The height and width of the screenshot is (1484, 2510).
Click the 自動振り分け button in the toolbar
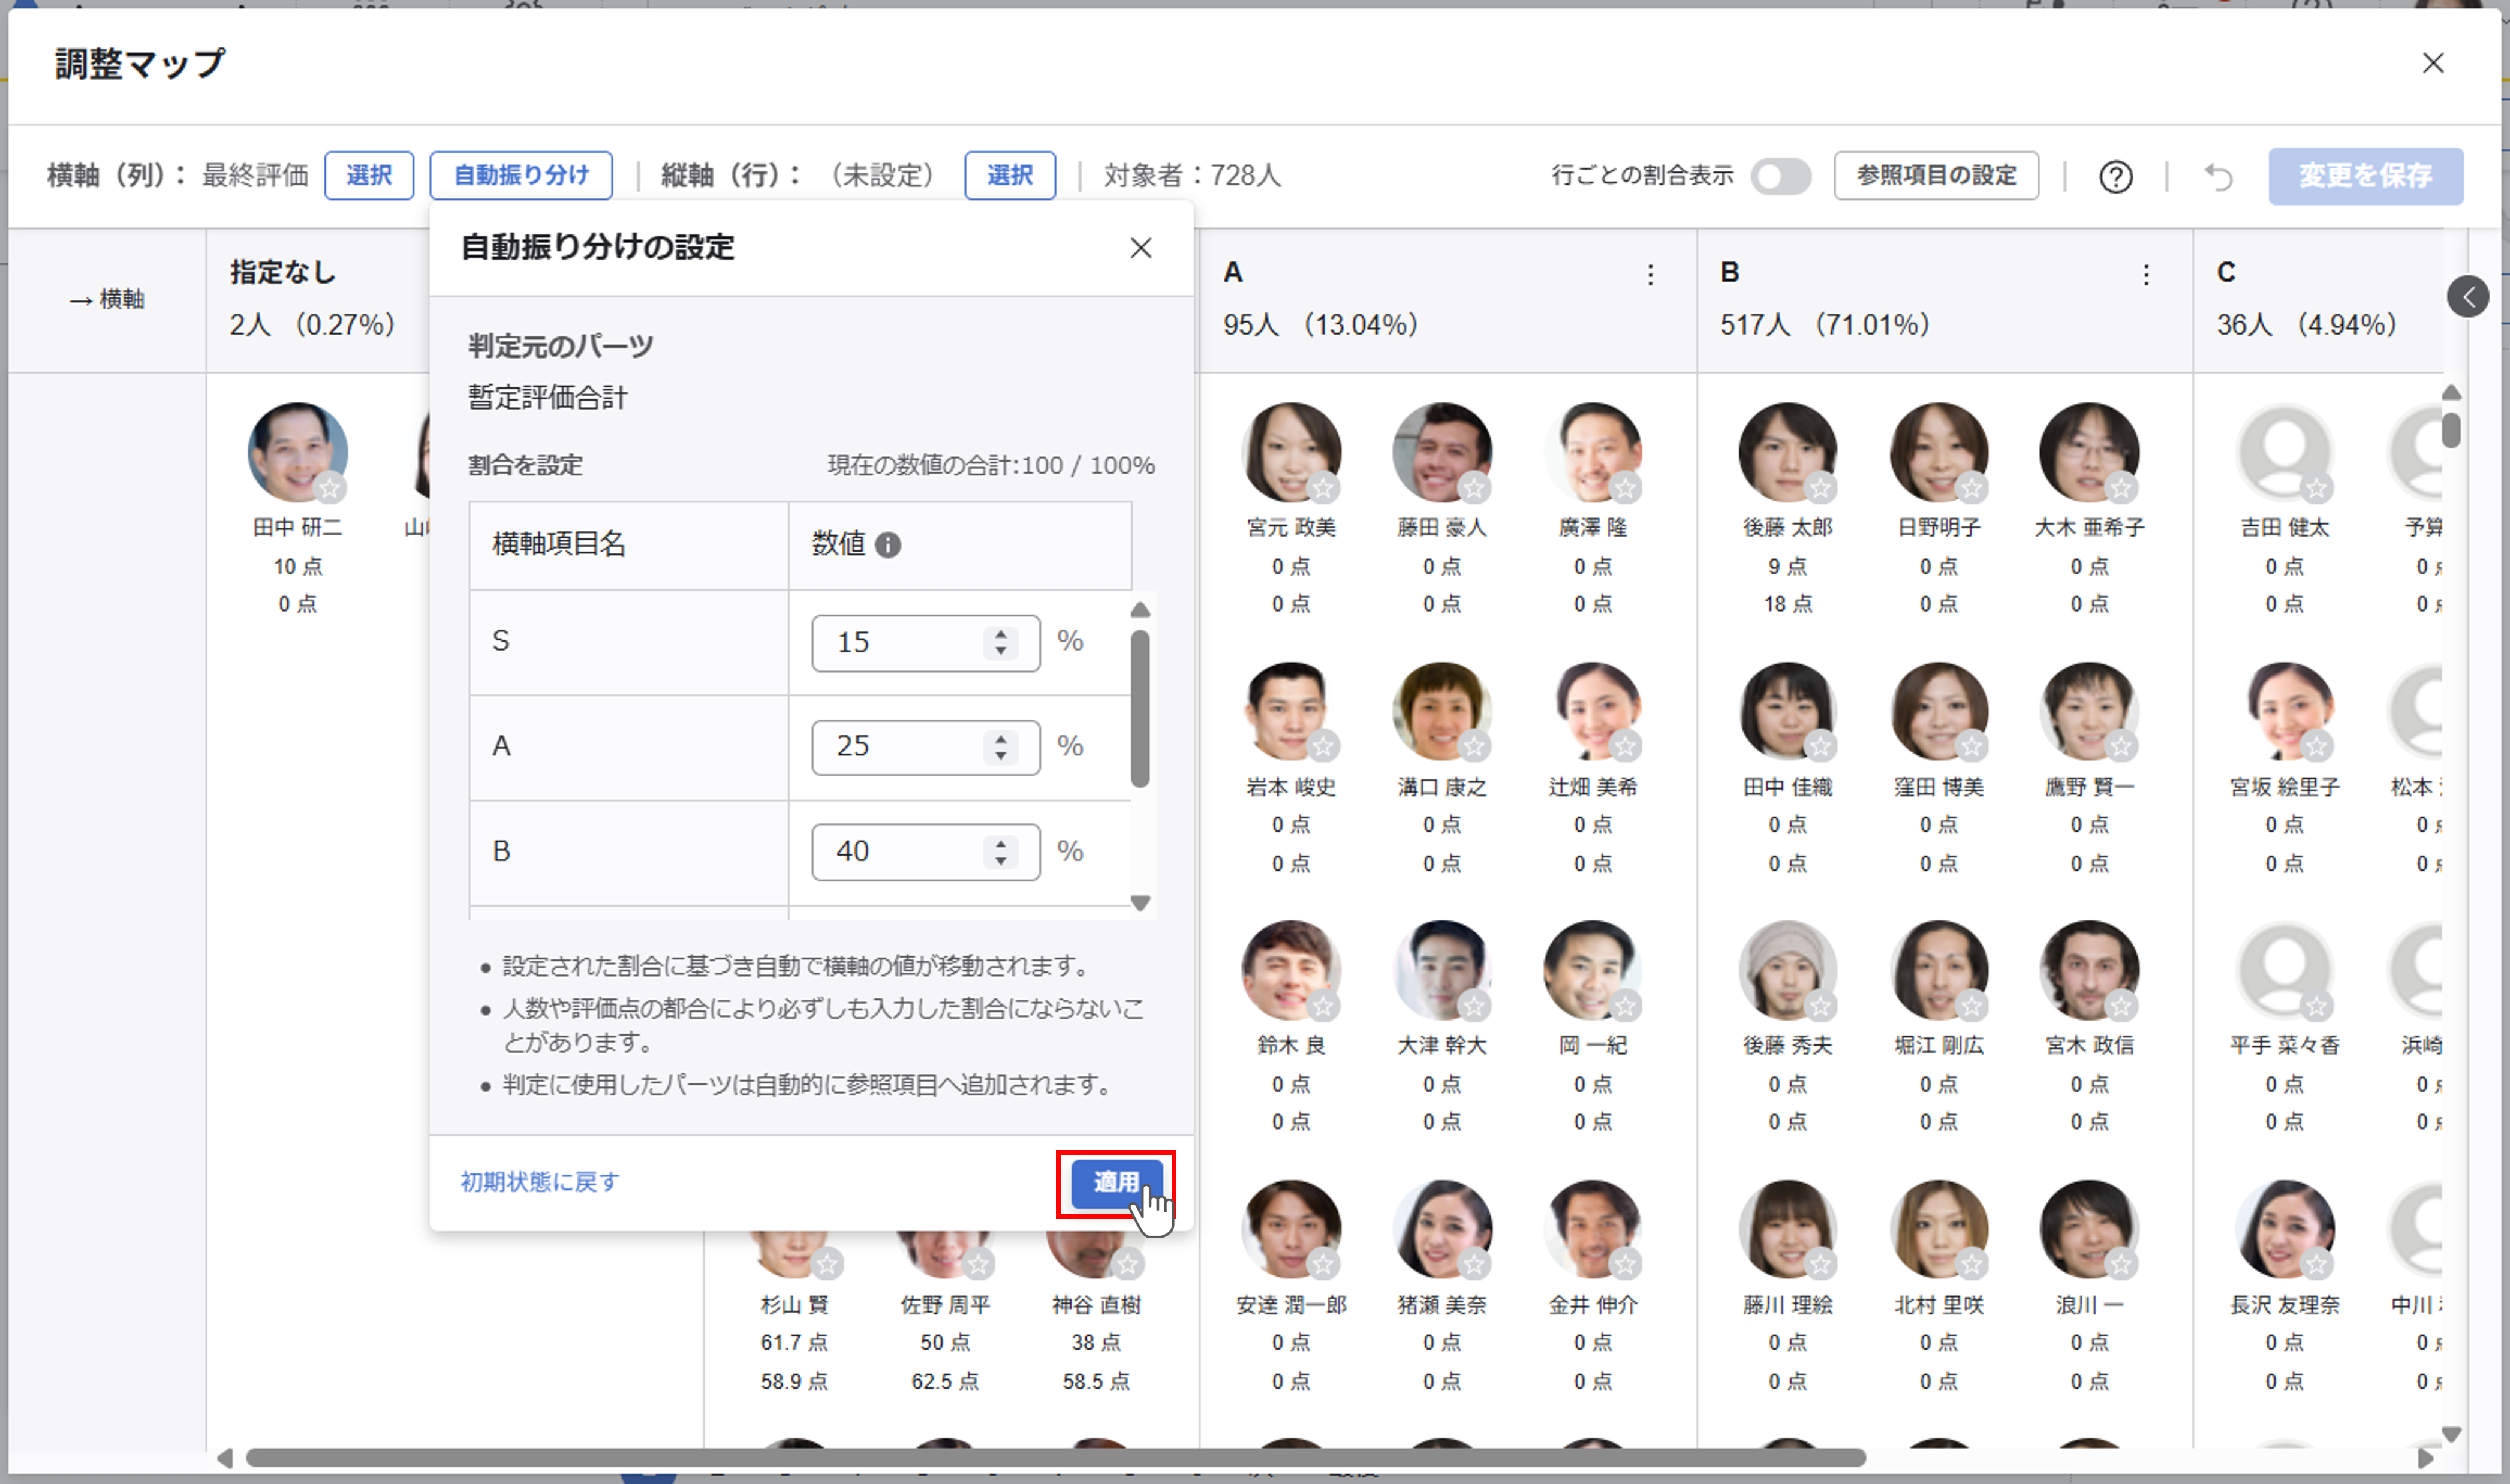(520, 175)
